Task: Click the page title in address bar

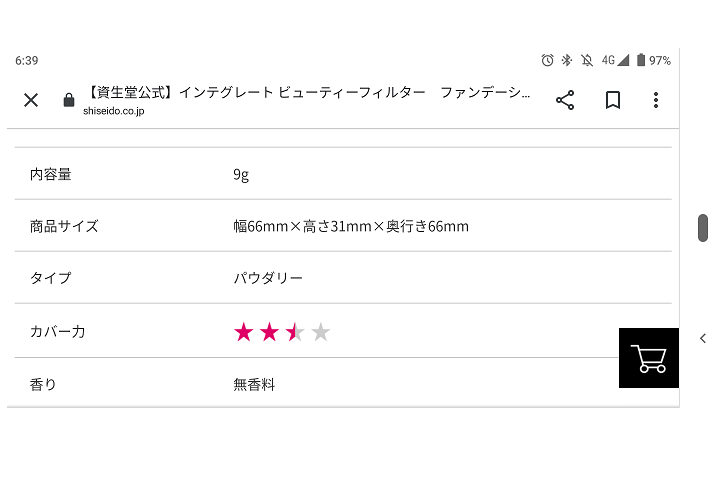Action: (x=308, y=92)
